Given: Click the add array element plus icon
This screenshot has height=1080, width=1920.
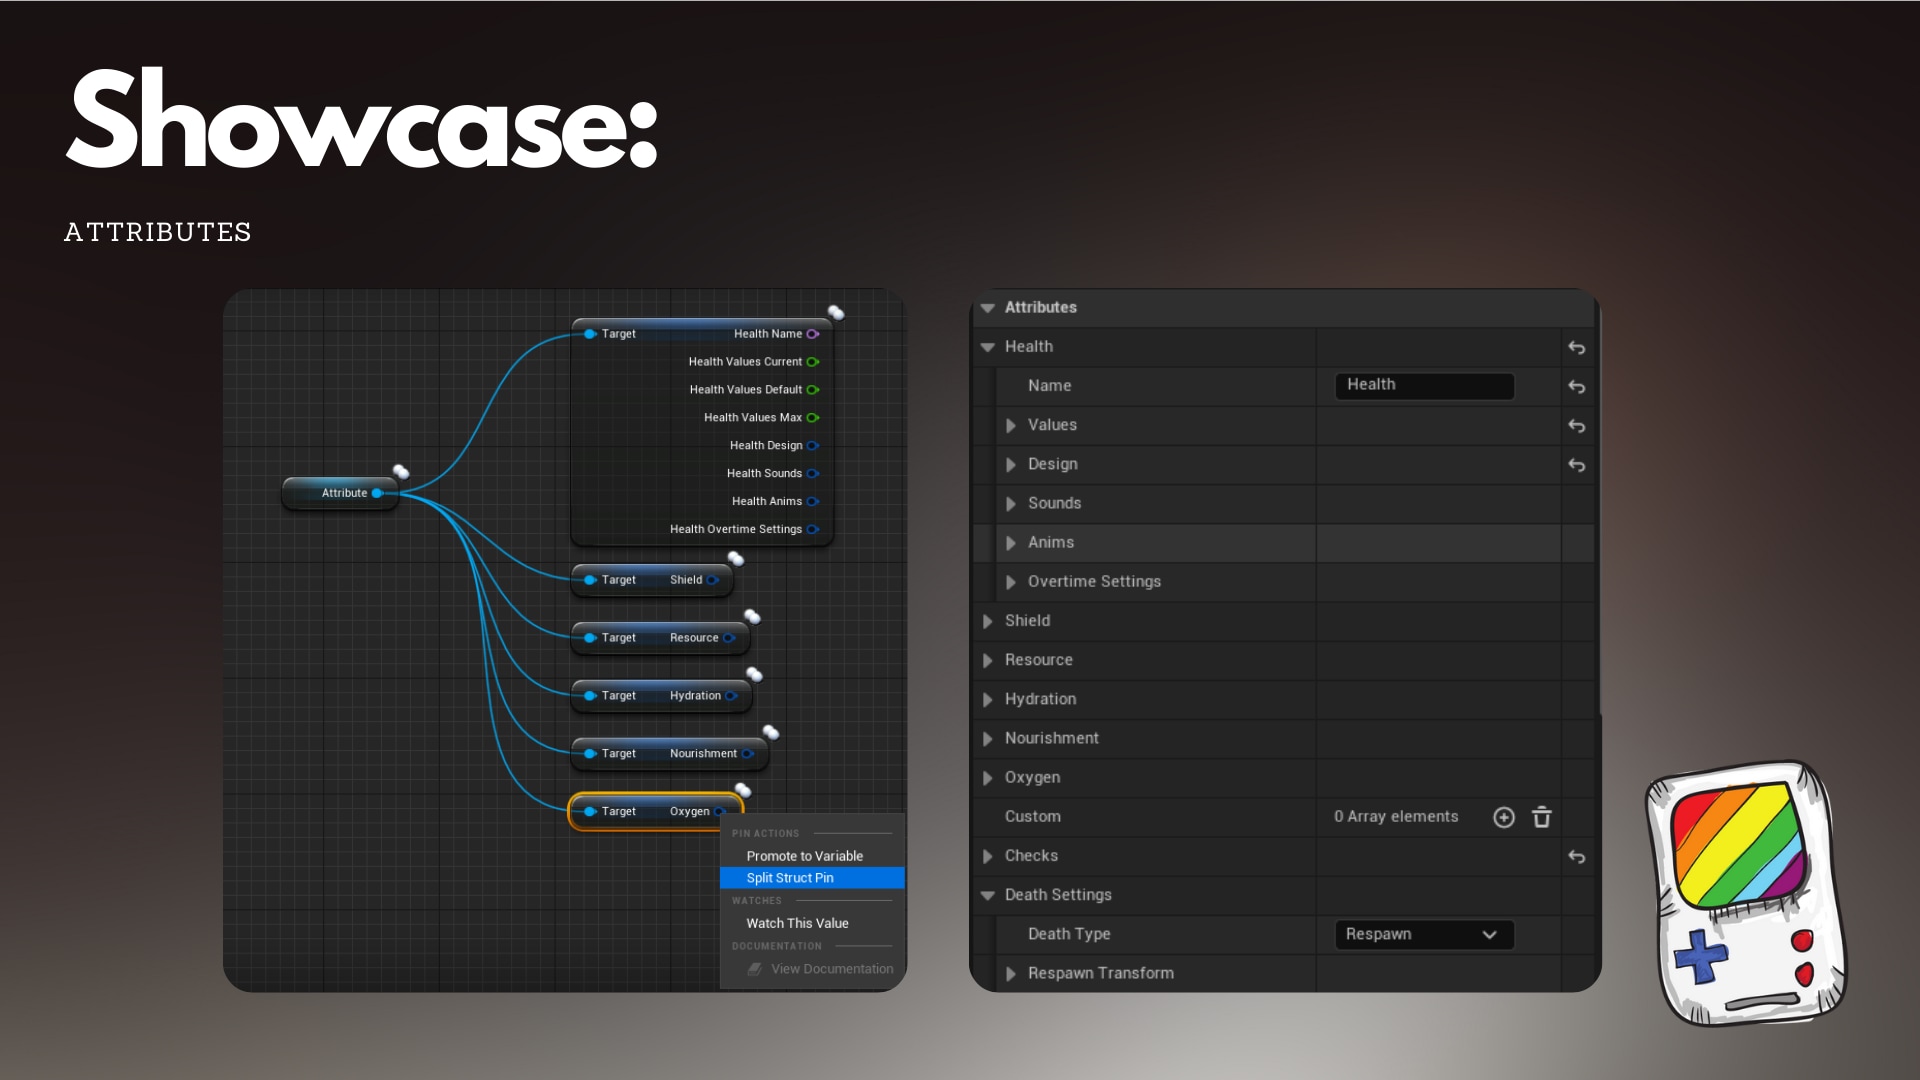Looking at the screenshot, I should coord(1503,817).
